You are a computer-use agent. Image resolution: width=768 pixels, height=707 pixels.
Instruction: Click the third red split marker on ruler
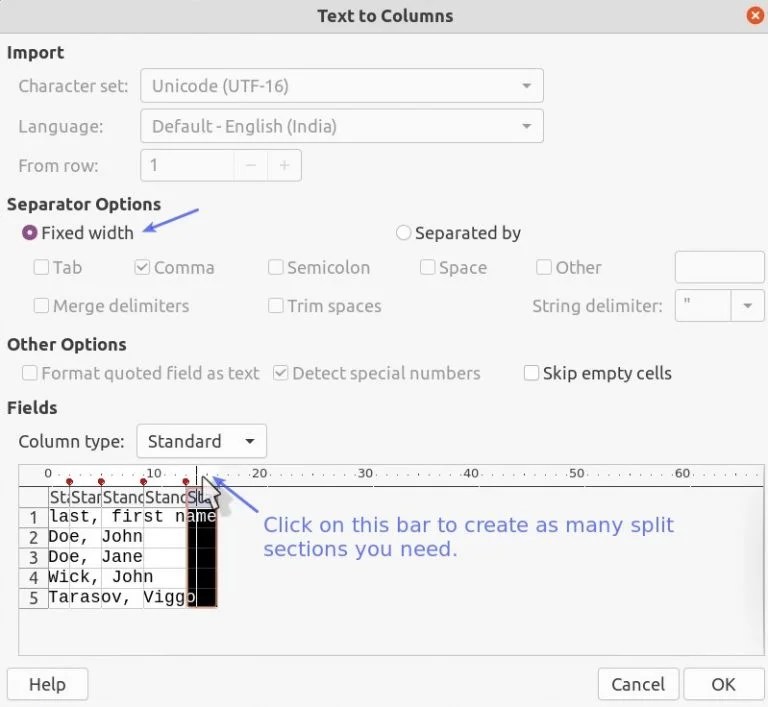(x=143, y=482)
